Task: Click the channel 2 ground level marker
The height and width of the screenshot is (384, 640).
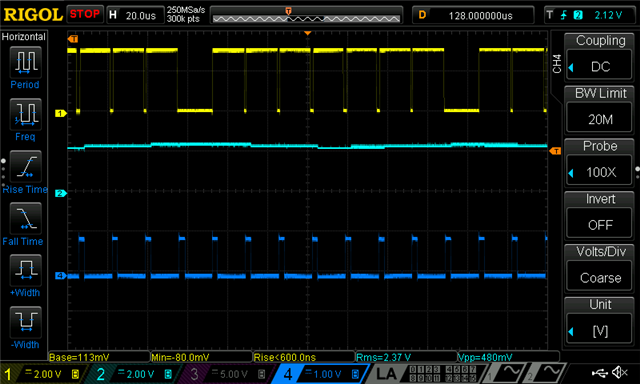Action: 60,193
